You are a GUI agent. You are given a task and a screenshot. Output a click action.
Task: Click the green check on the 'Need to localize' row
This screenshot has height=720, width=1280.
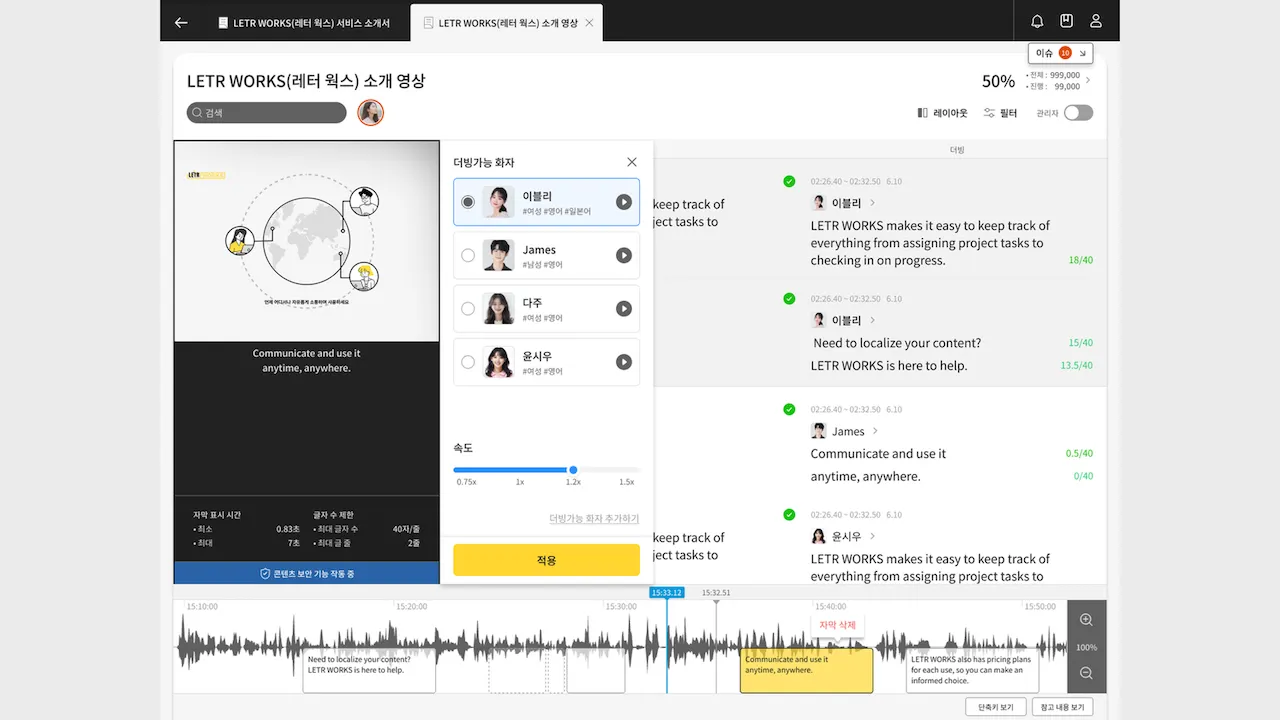789,298
